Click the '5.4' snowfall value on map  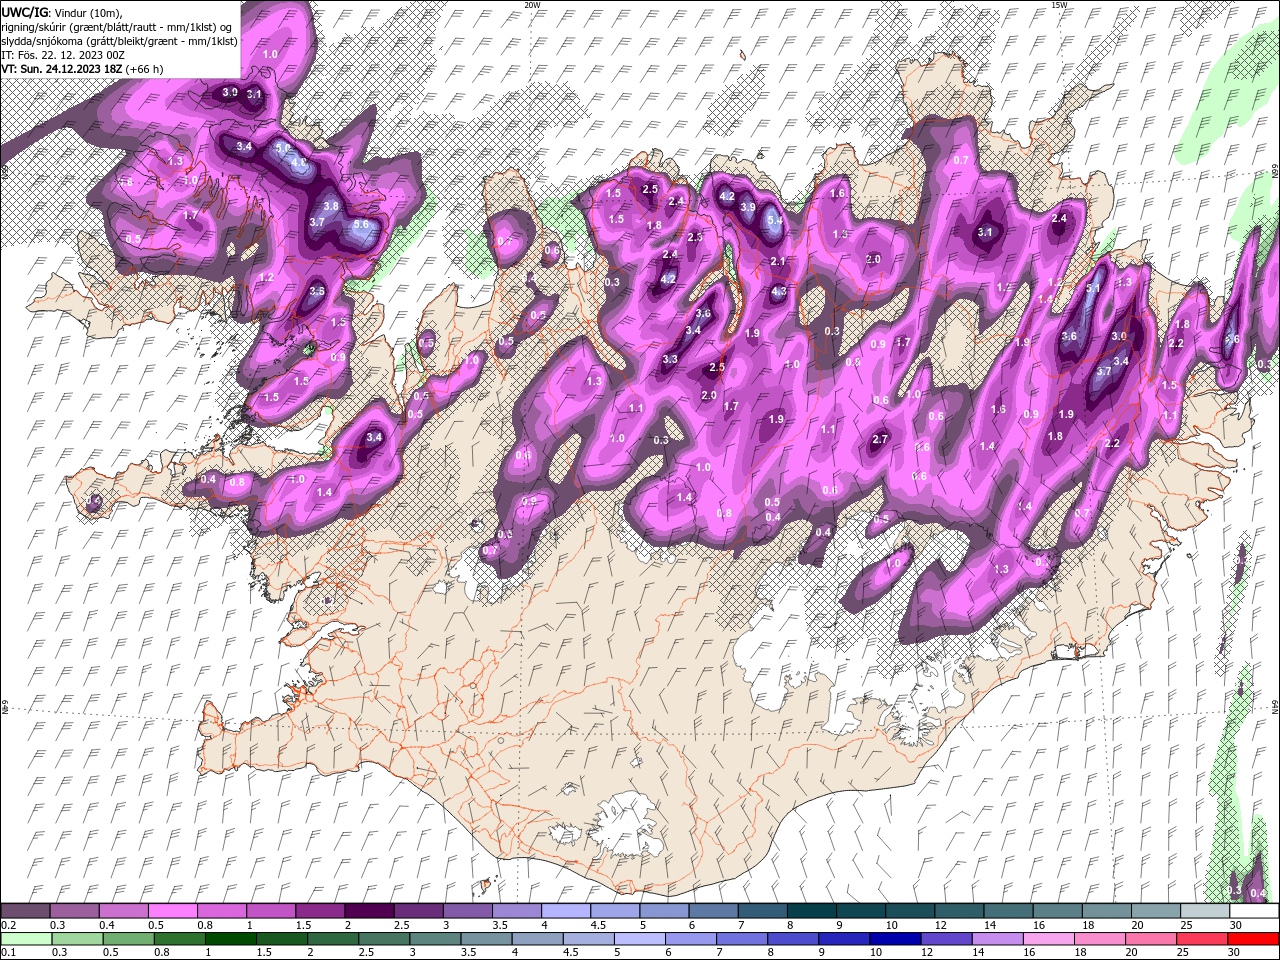point(775,221)
